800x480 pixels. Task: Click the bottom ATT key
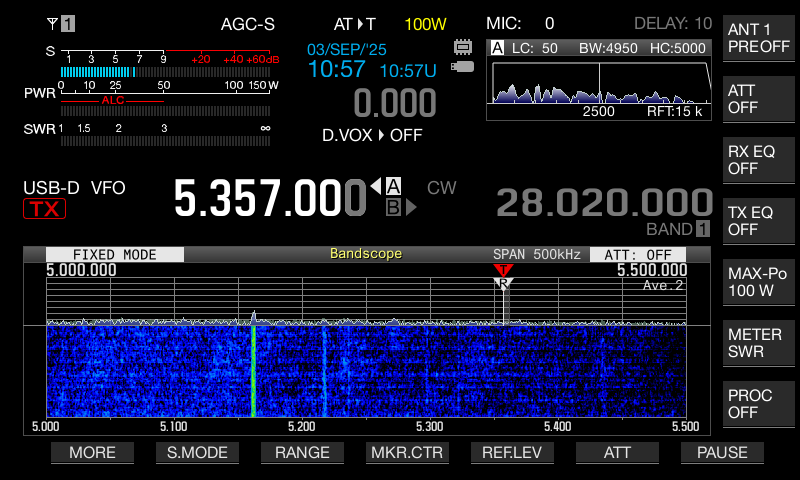[x=617, y=452]
